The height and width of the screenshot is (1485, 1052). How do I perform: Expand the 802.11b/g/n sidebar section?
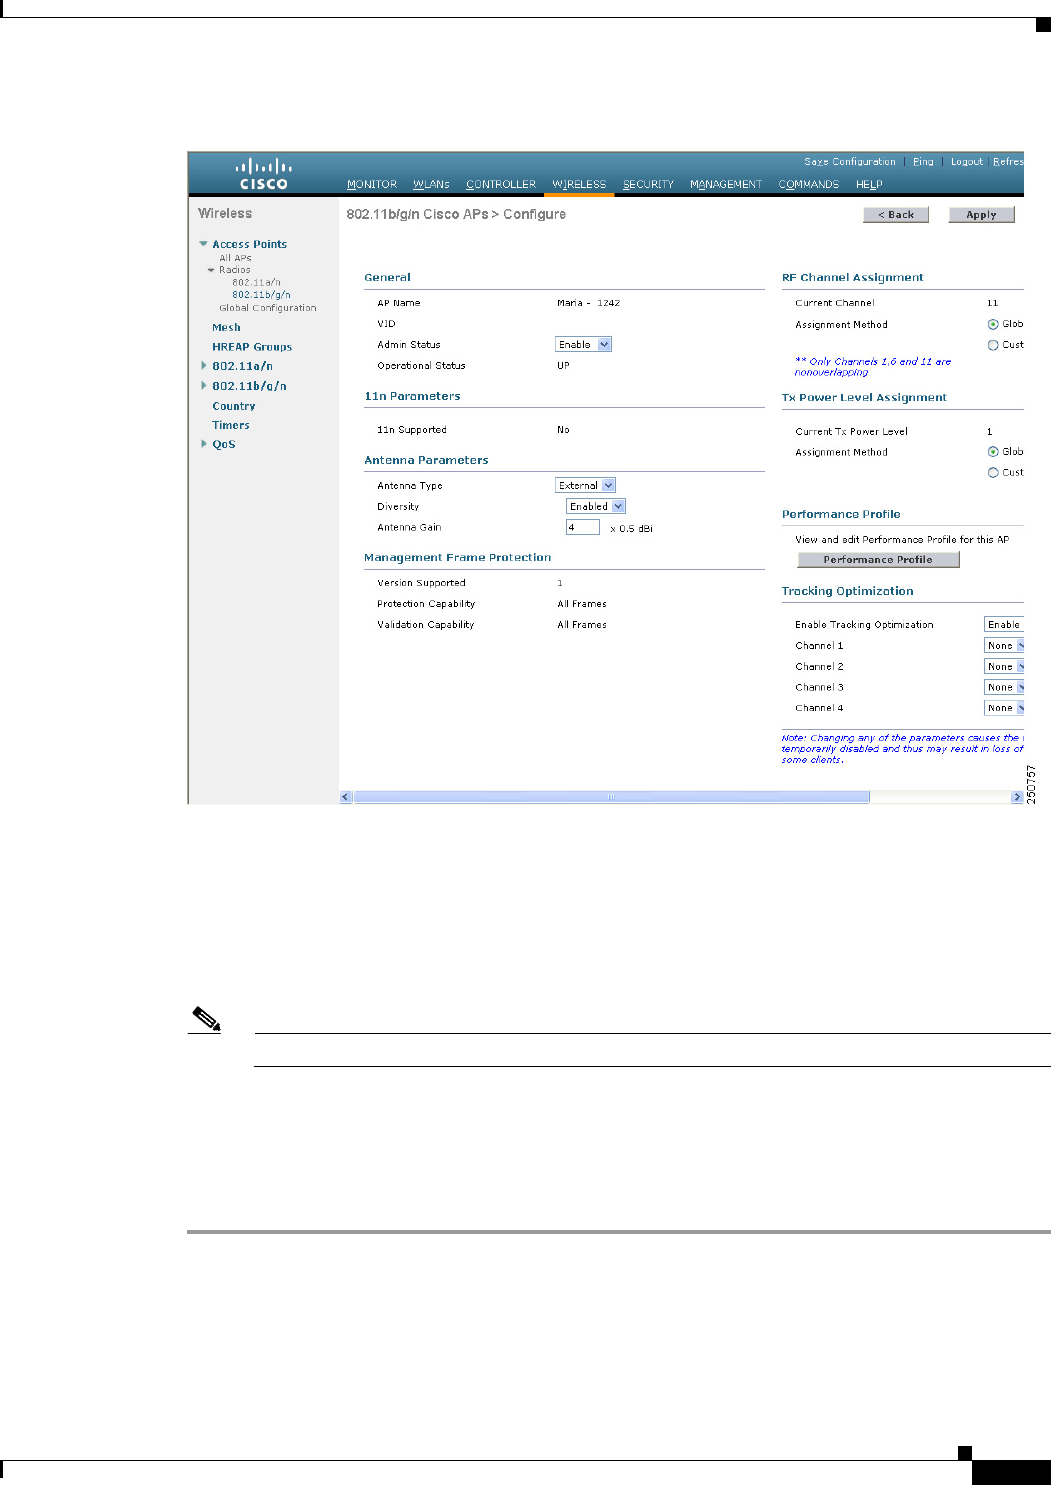click(x=204, y=386)
